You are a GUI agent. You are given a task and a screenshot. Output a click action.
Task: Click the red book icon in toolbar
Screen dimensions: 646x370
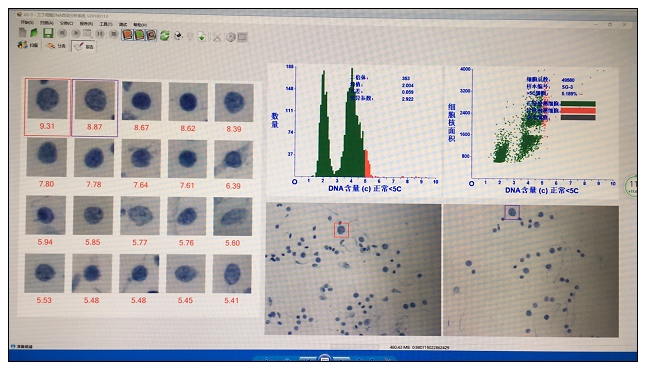[127, 35]
